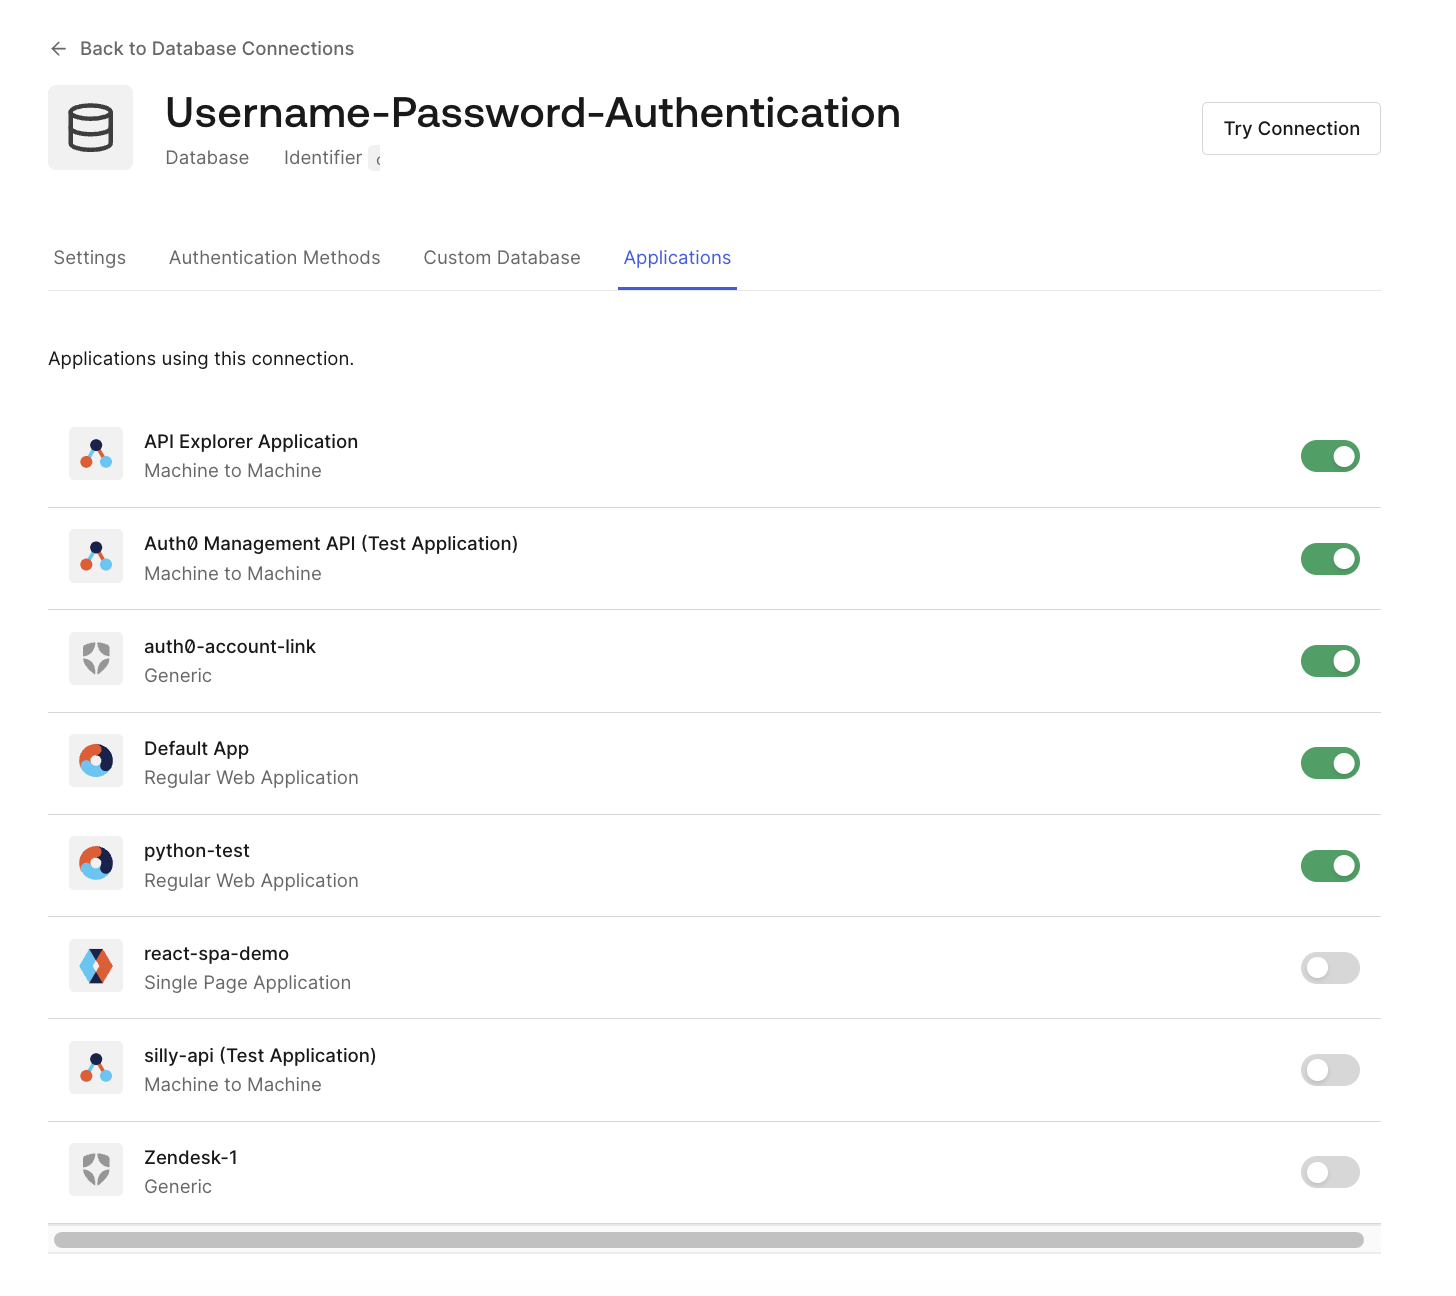The height and width of the screenshot is (1296, 1456).
Task: Click 'Generic' under auth0-account-link
Action: coord(178,676)
